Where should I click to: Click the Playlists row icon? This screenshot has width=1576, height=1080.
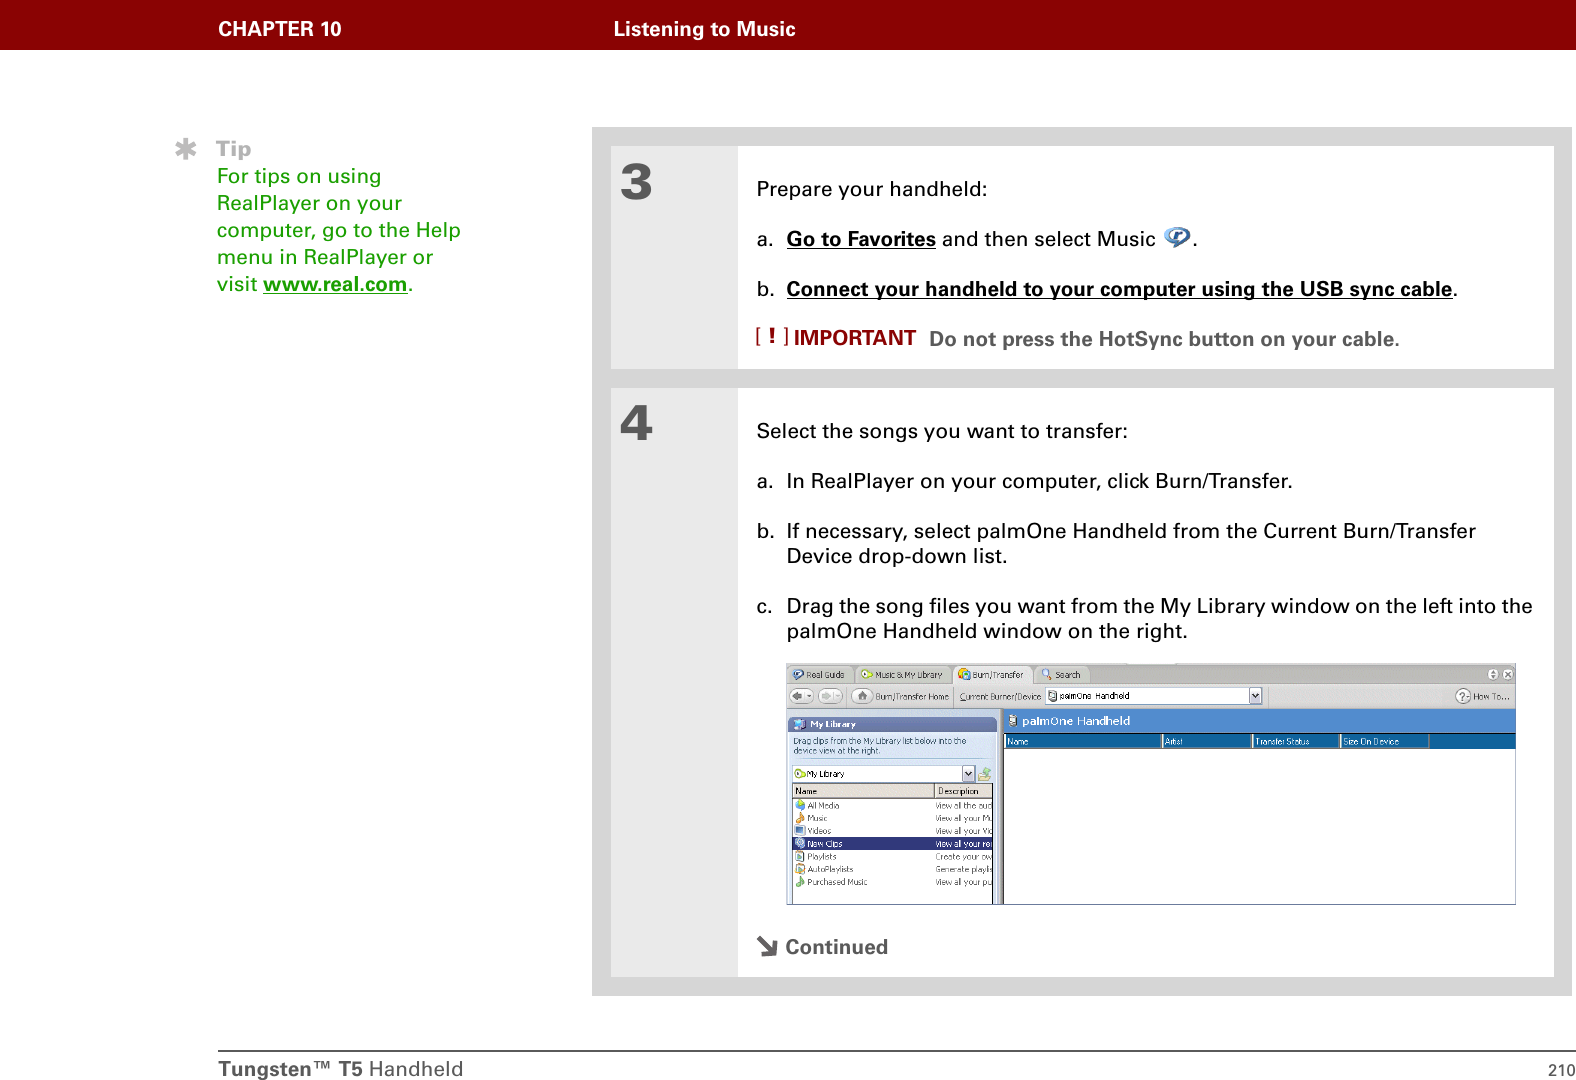coord(800,857)
